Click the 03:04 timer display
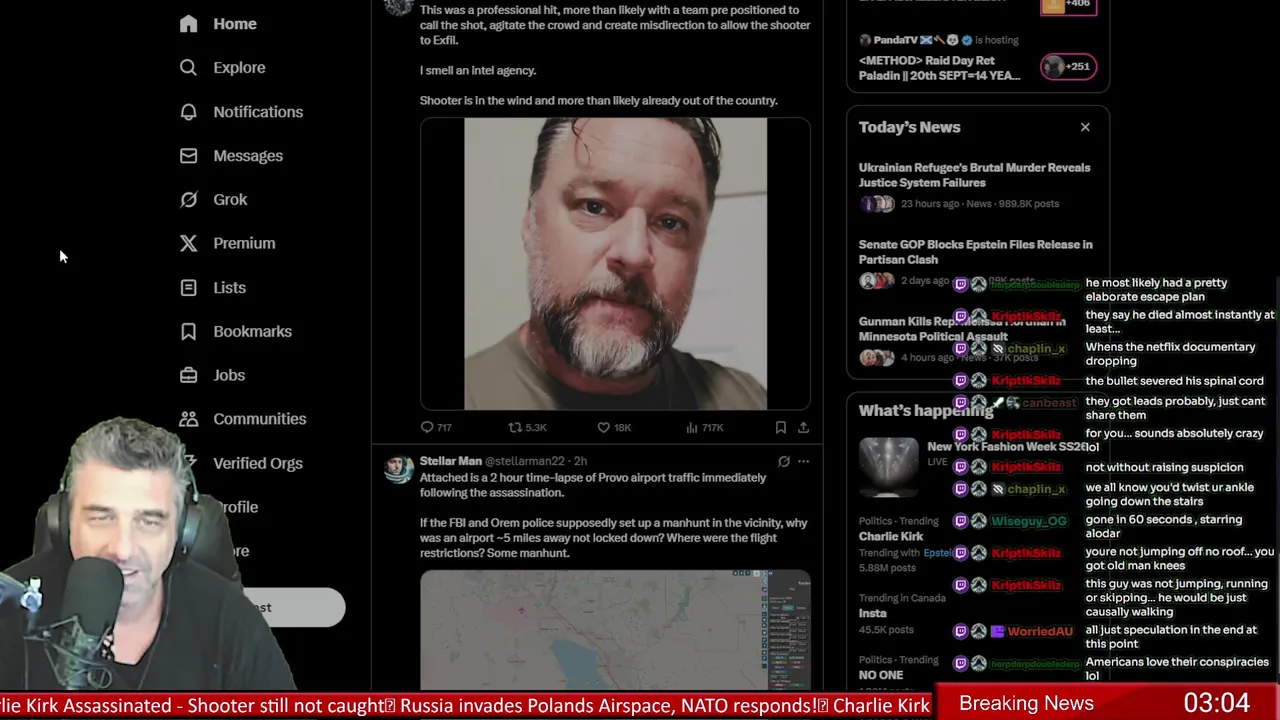This screenshot has height=720, width=1280. click(1217, 703)
